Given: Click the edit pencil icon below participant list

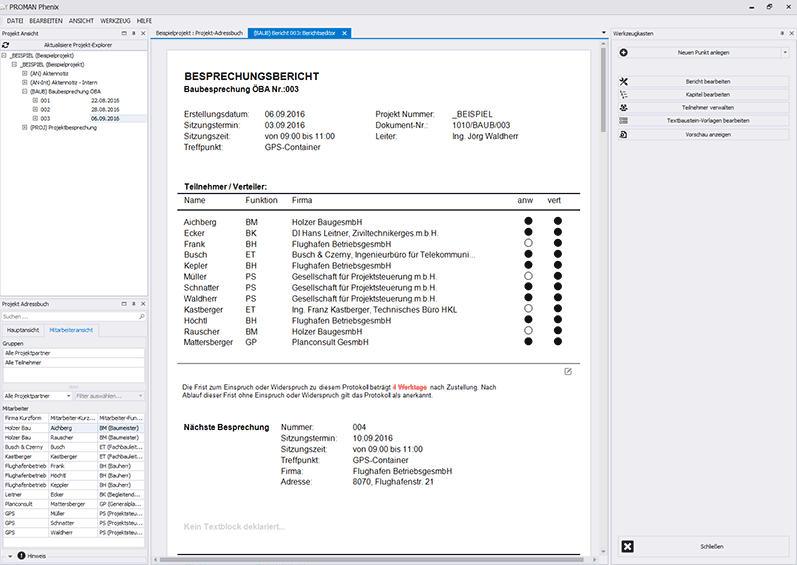Looking at the screenshot, I should [x=568, y=372].
